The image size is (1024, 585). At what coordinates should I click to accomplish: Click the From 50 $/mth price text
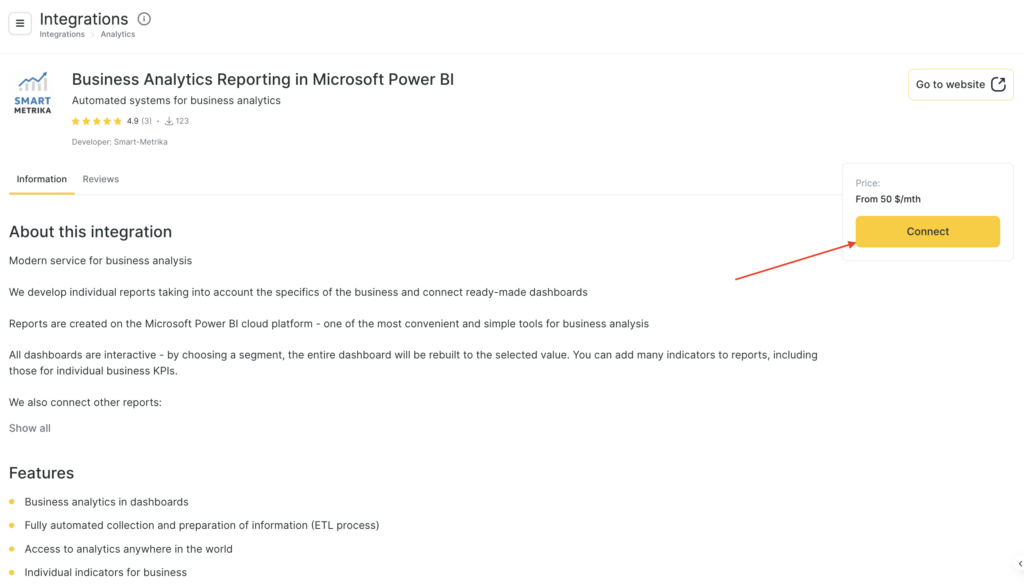tap(888, 199)
